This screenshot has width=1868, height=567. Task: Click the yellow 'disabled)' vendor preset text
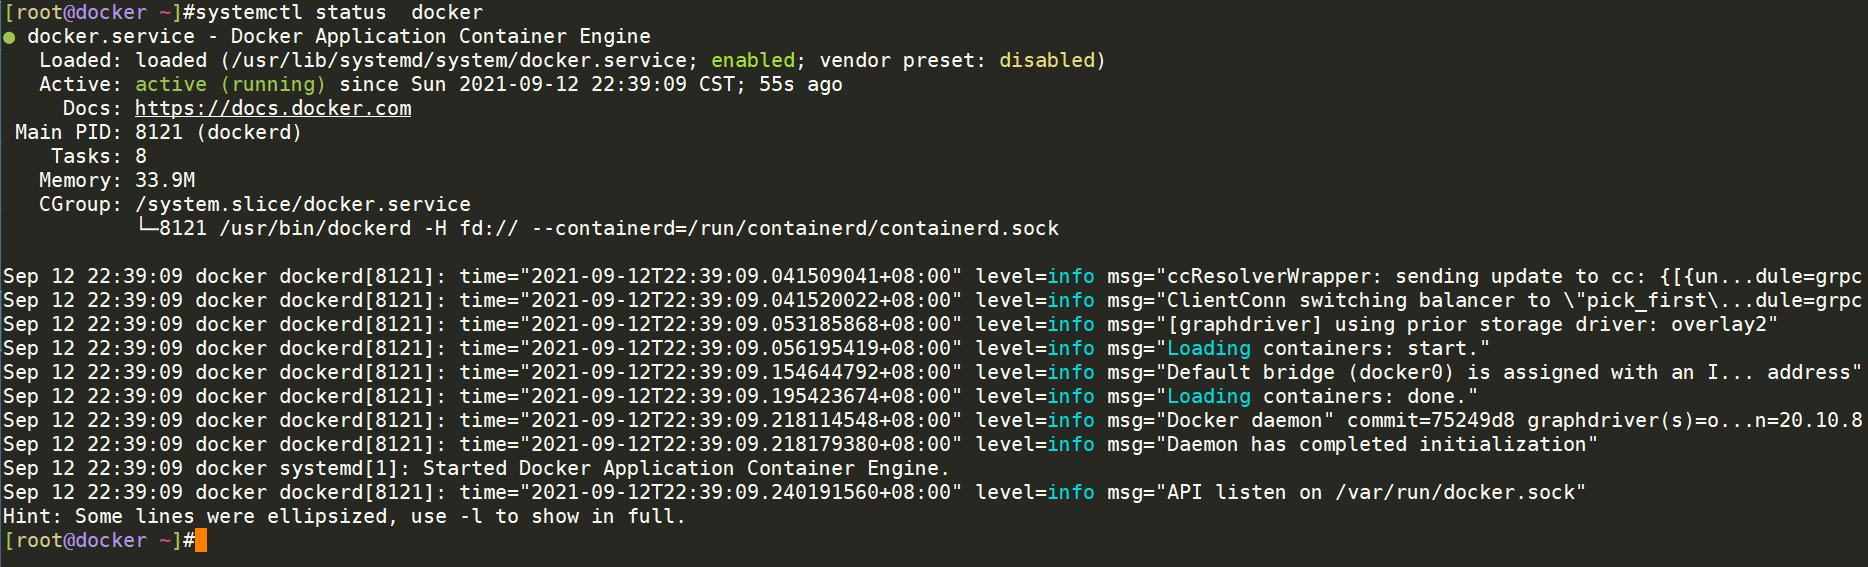1053,60
